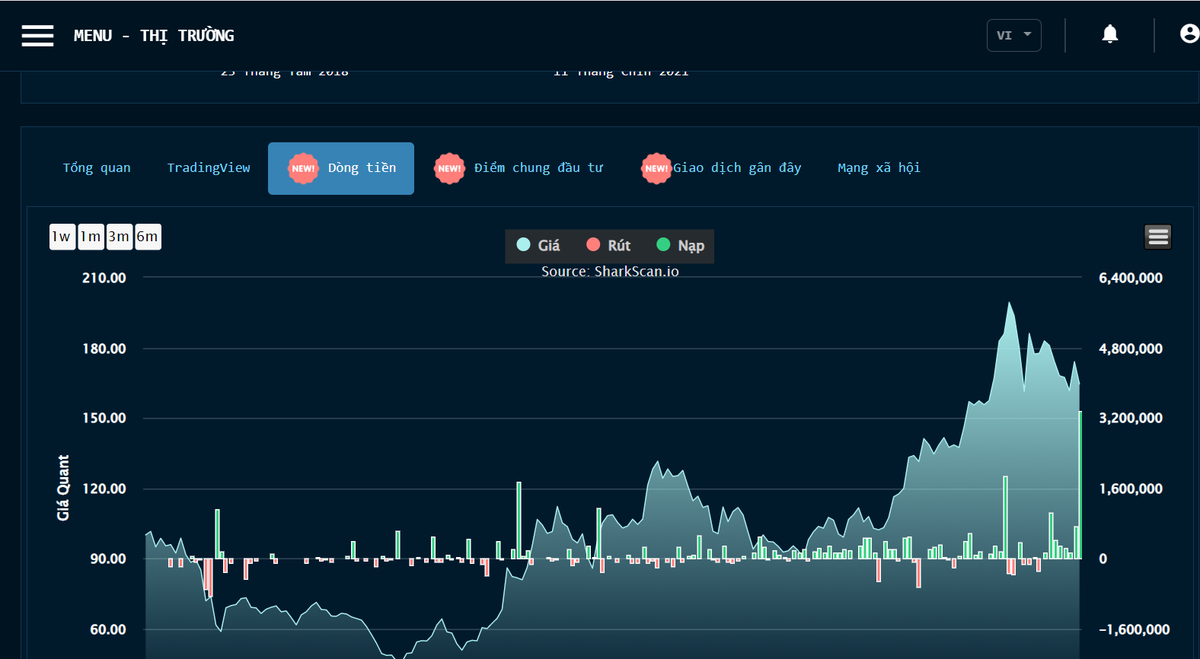Click the Rút legend red color dot
This screenshot has width=1200, height=659.
pyautogui.click(x=593, y=245)
